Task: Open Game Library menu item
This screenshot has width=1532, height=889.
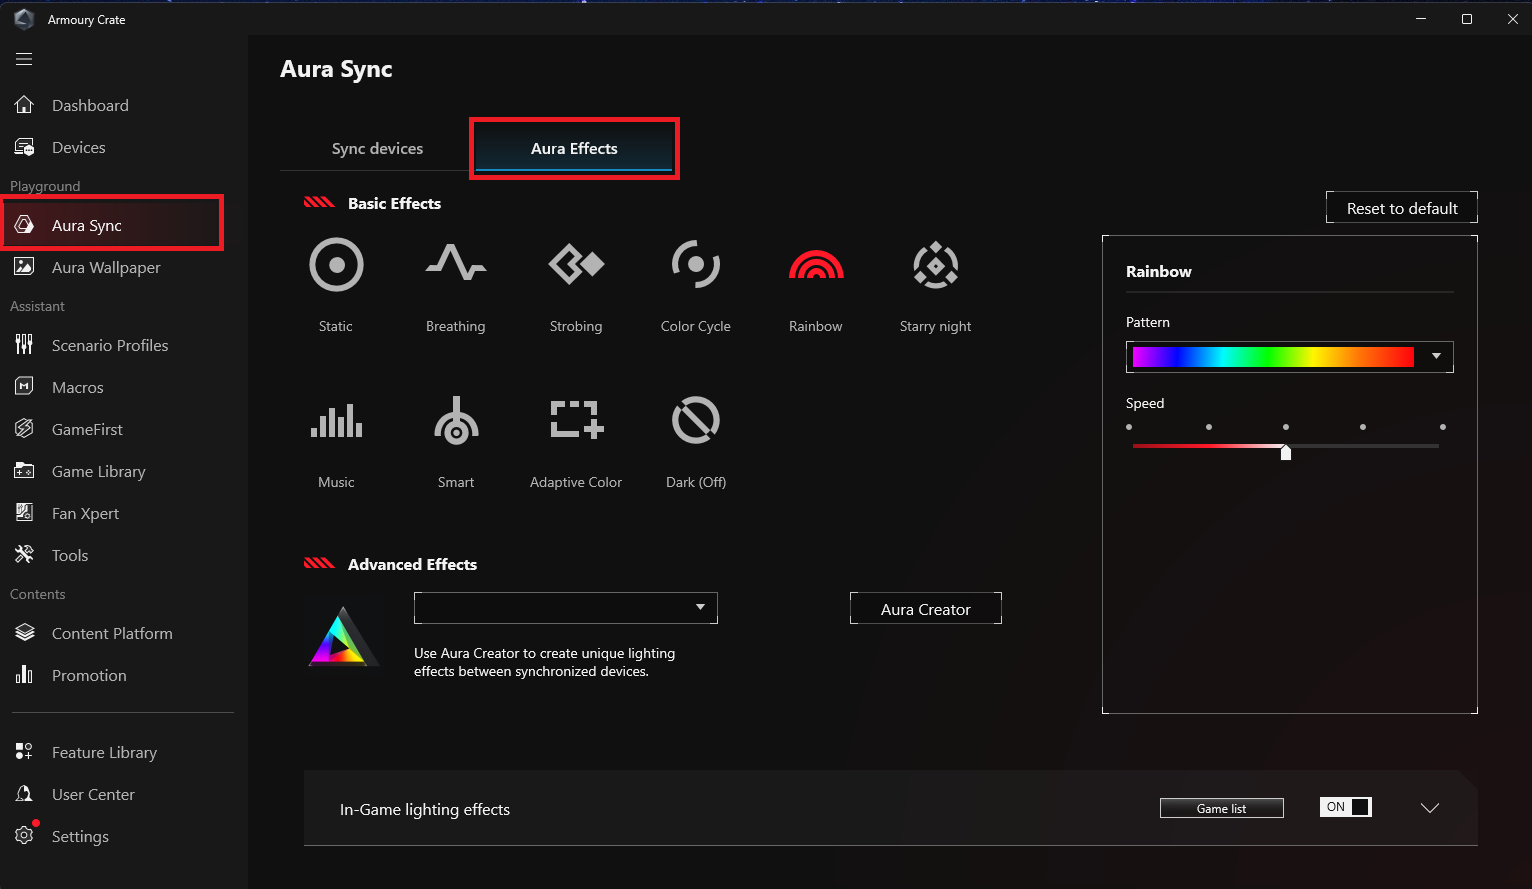Action: pyautogui.click(x=99, y=471)
